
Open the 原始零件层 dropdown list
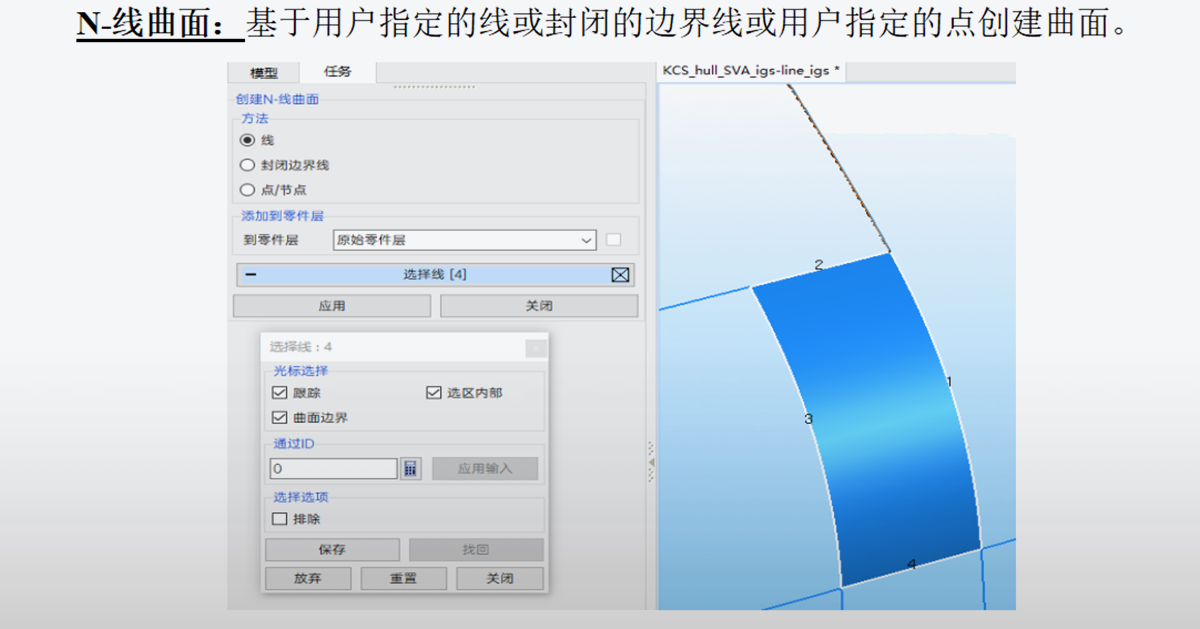click(586, 240)
